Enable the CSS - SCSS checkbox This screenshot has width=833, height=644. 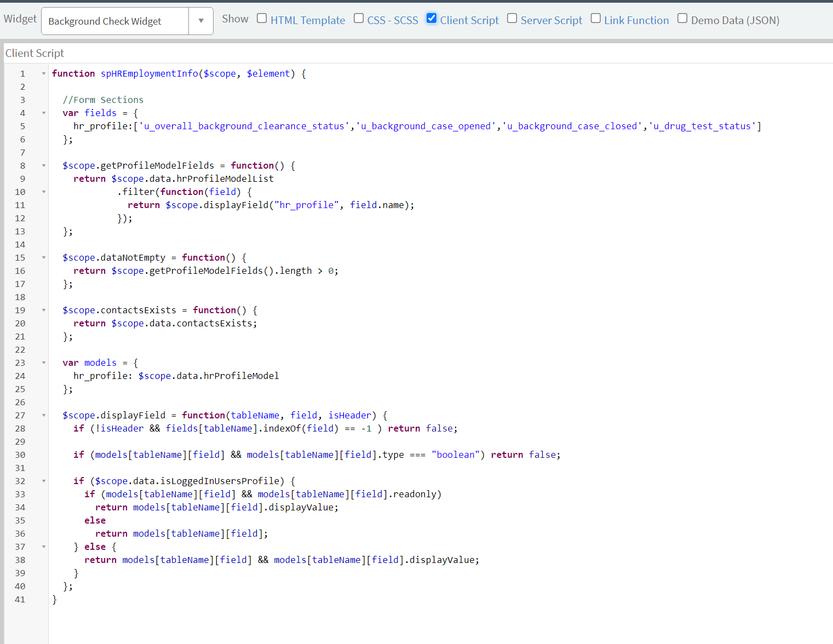click(359, 19)
